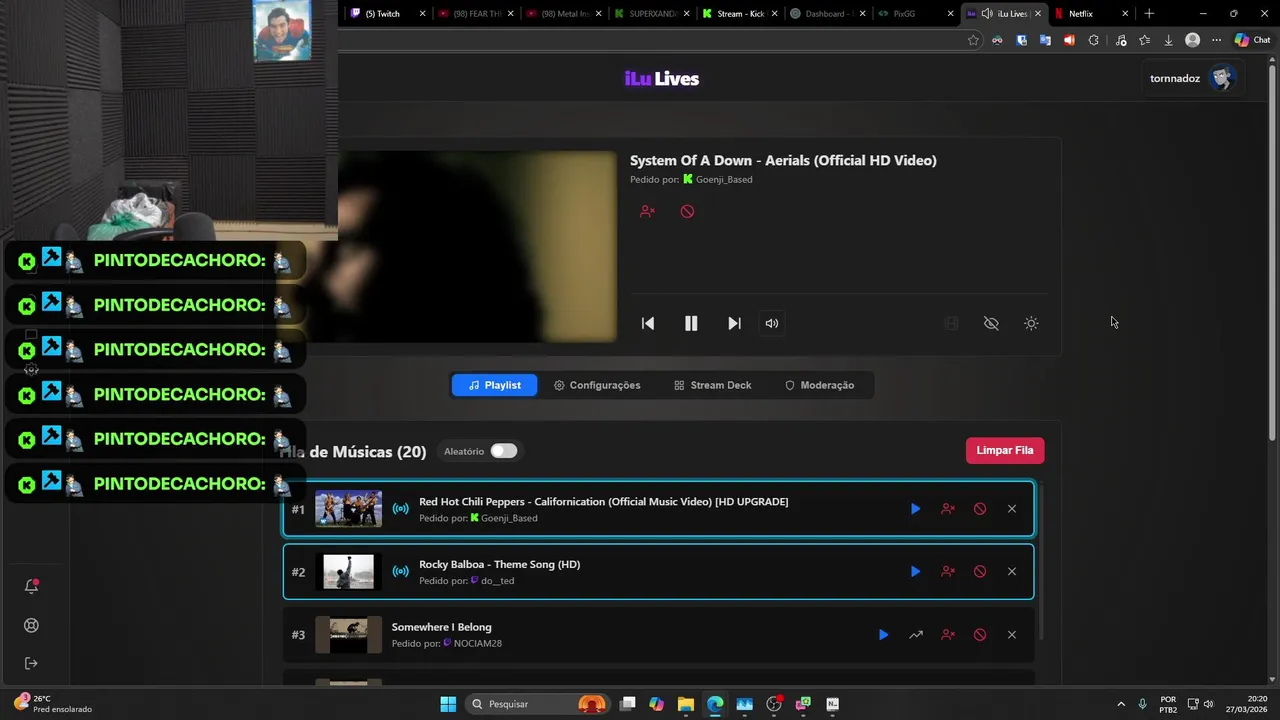Click the brightness sun icon in player
This screenshot has width=1280, height=720.
(1031, 323)
